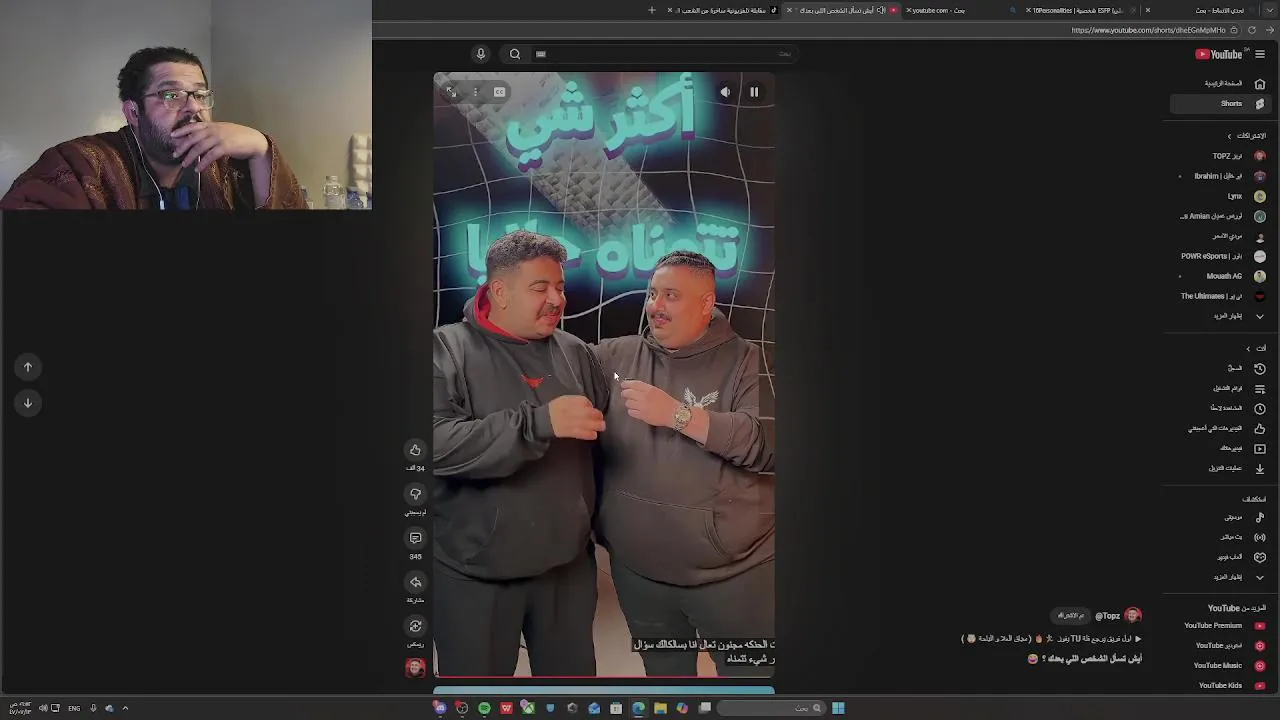Reload the page via browser refresh
The width and height of the screenshot is (1280, 720).
pos(1252,30)
